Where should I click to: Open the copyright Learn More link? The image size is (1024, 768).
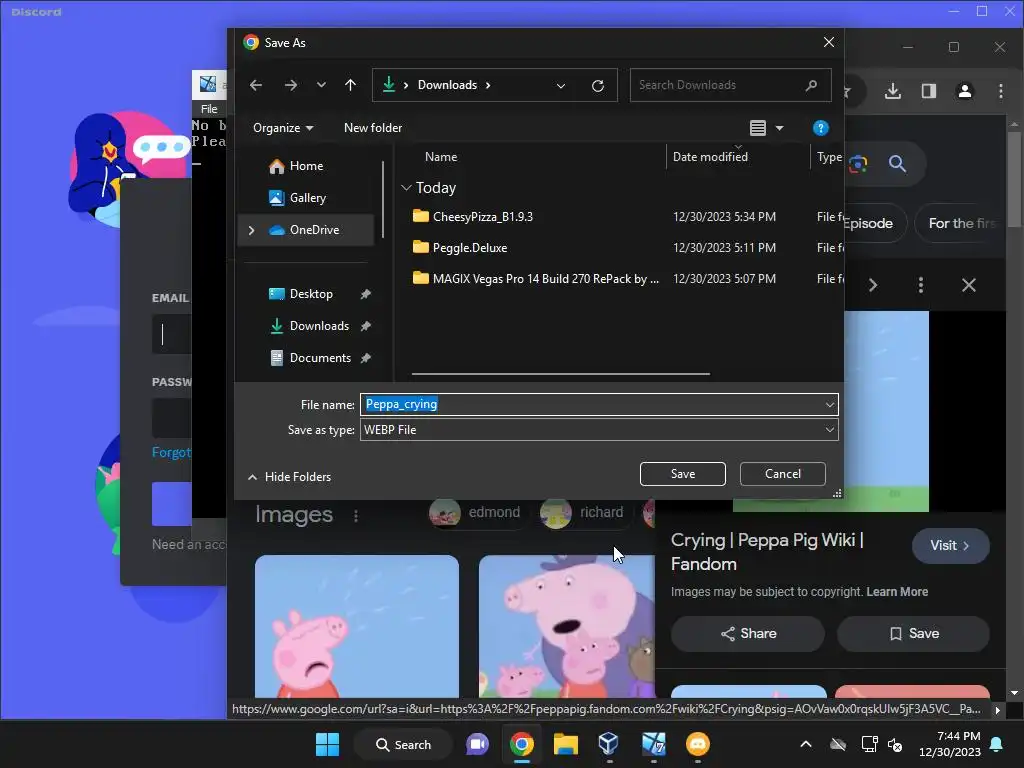(897, 592)
